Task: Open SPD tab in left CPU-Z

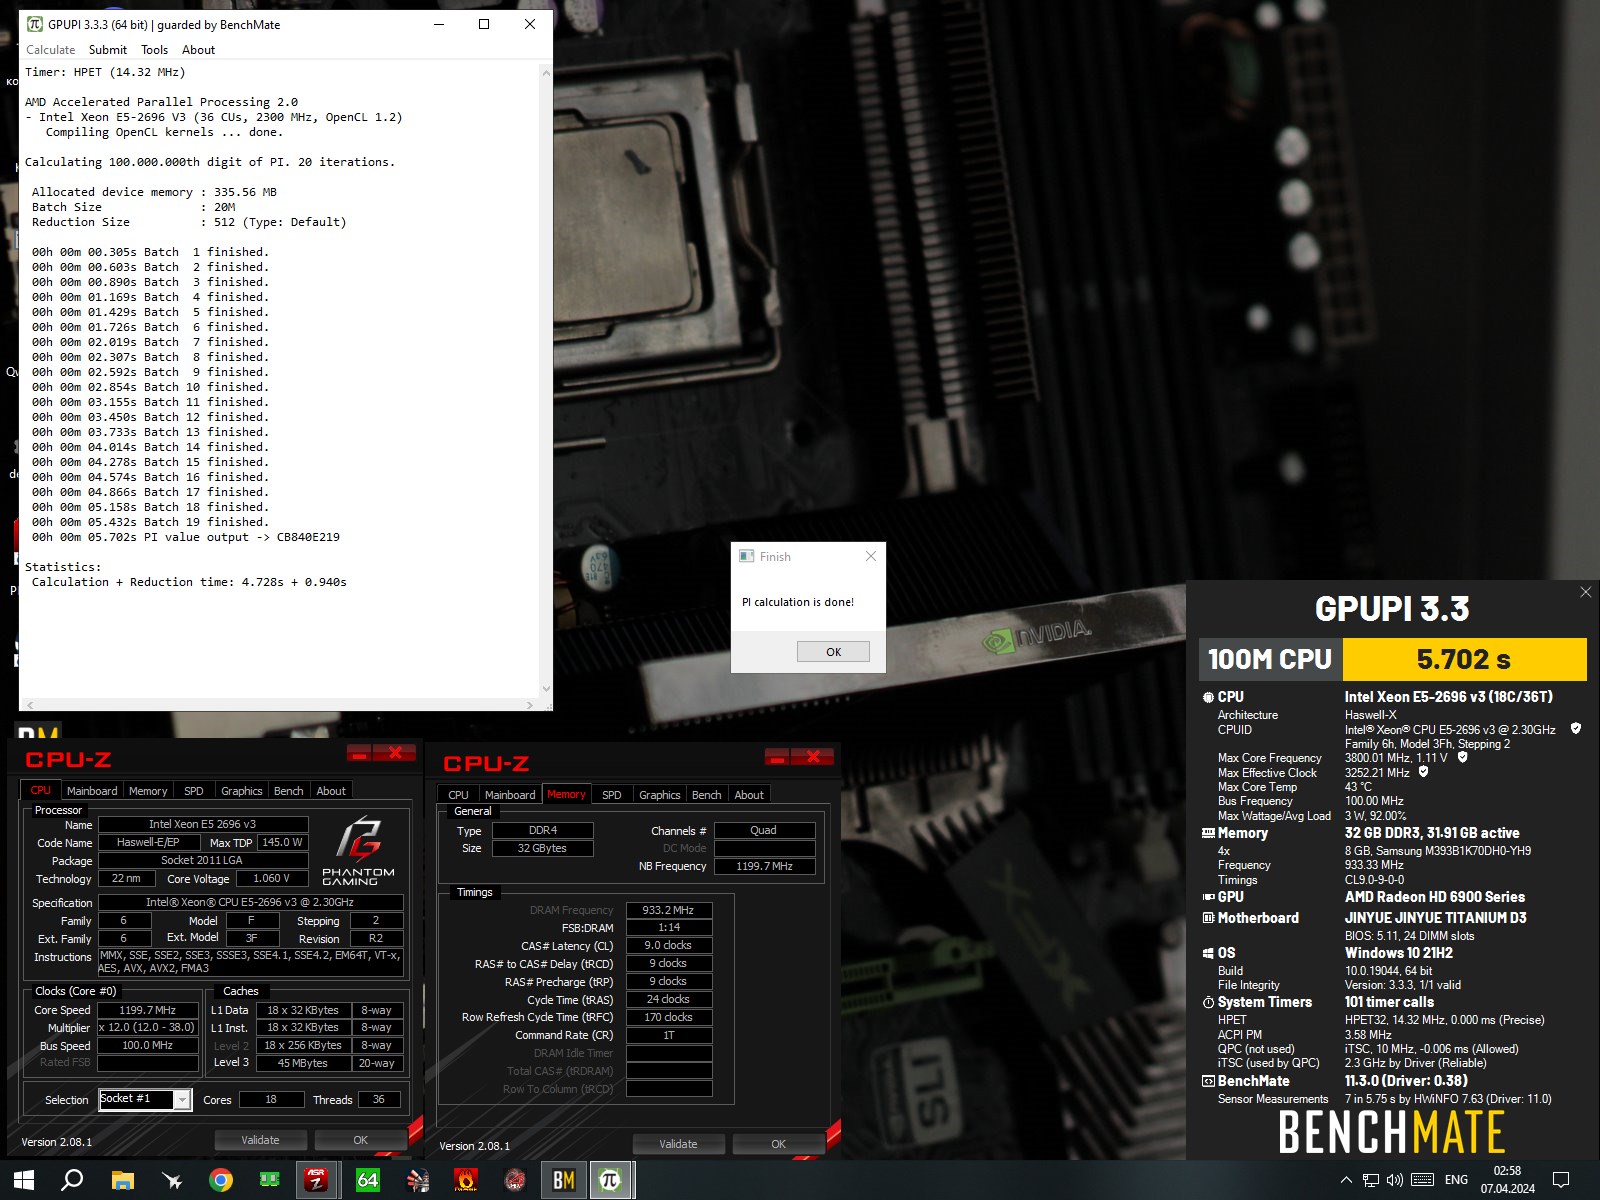Action: click(x=194, y=791)
